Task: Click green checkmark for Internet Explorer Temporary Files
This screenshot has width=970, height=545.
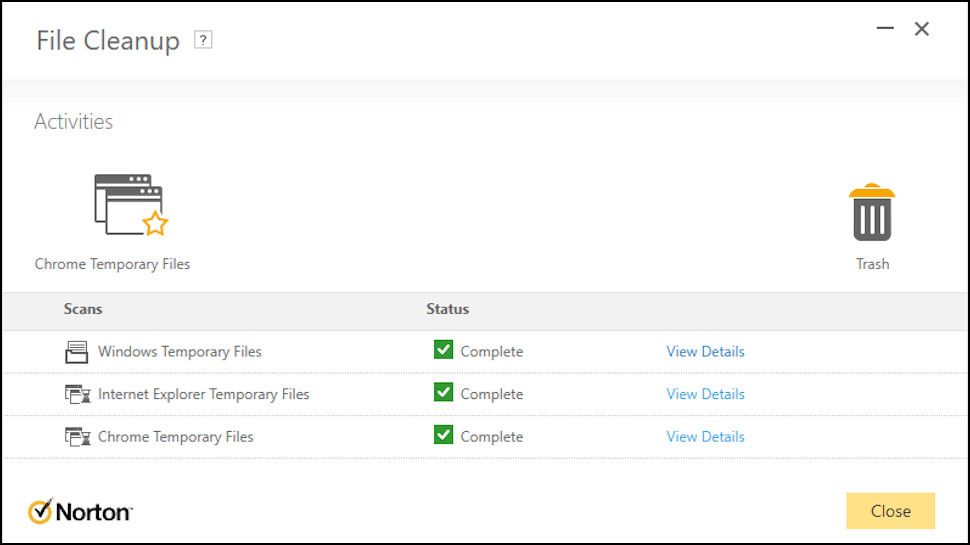Action: click(444, 392)
